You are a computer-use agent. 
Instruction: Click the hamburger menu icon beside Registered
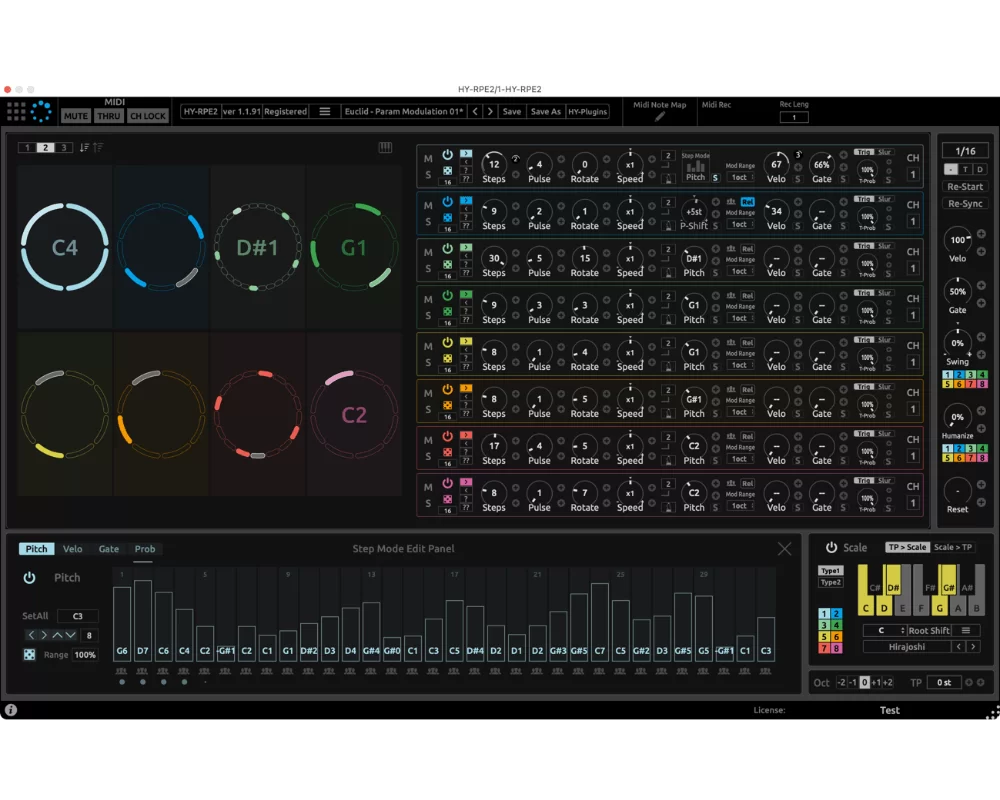point(325,112)
